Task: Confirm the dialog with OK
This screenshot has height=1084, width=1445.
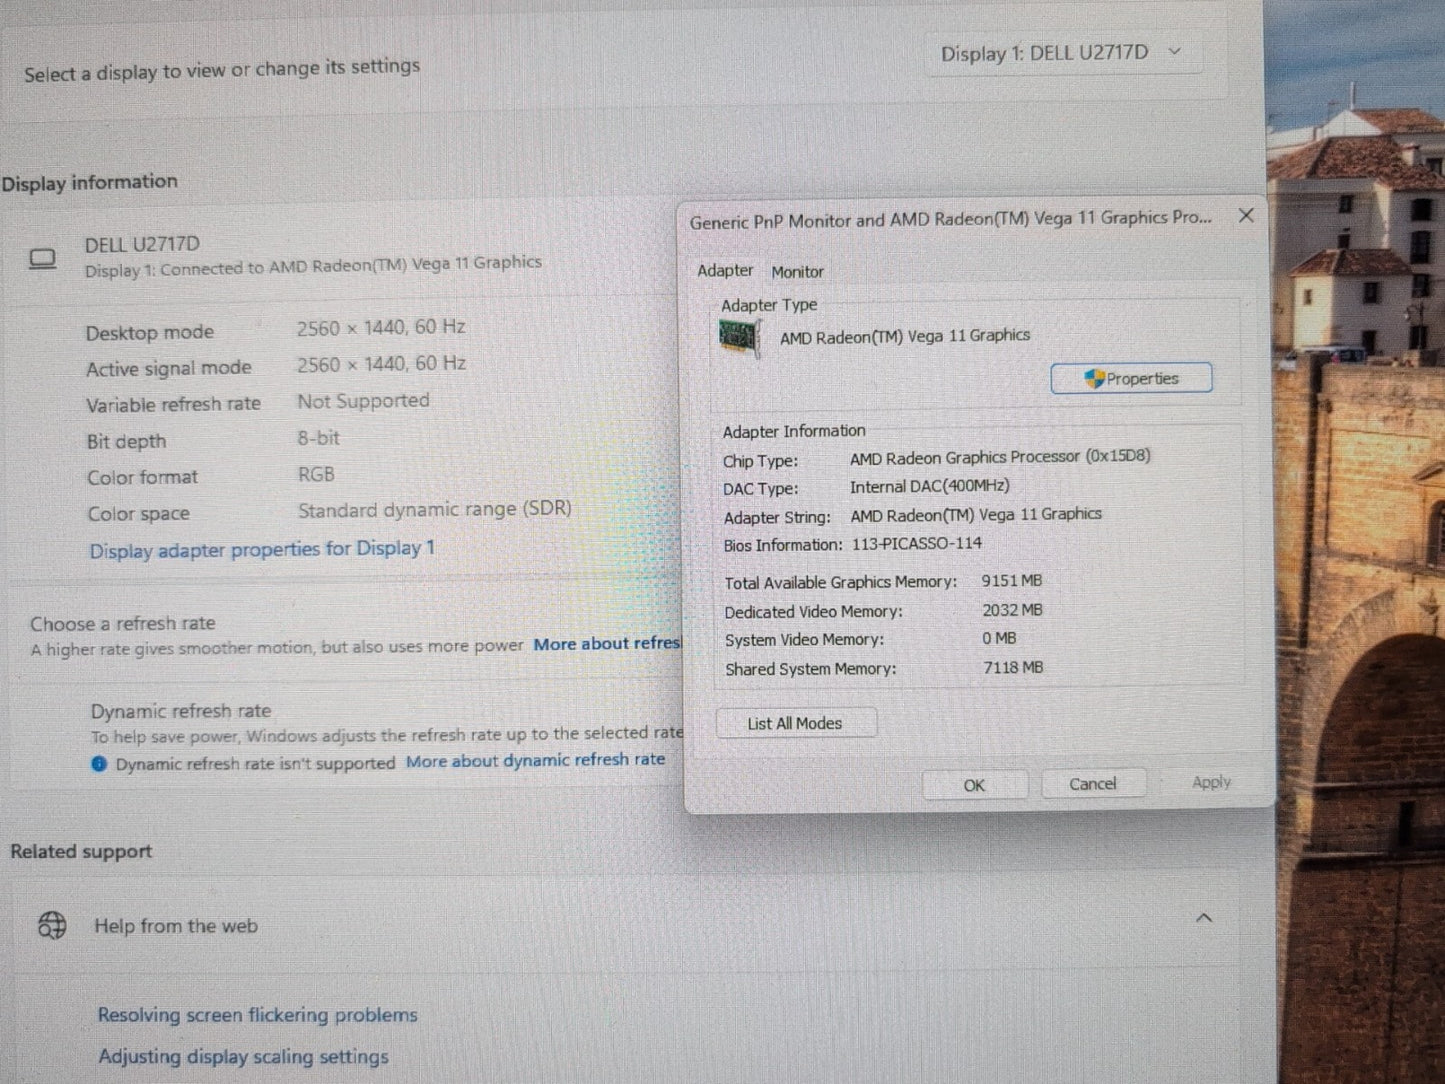Action: [974, 785]
